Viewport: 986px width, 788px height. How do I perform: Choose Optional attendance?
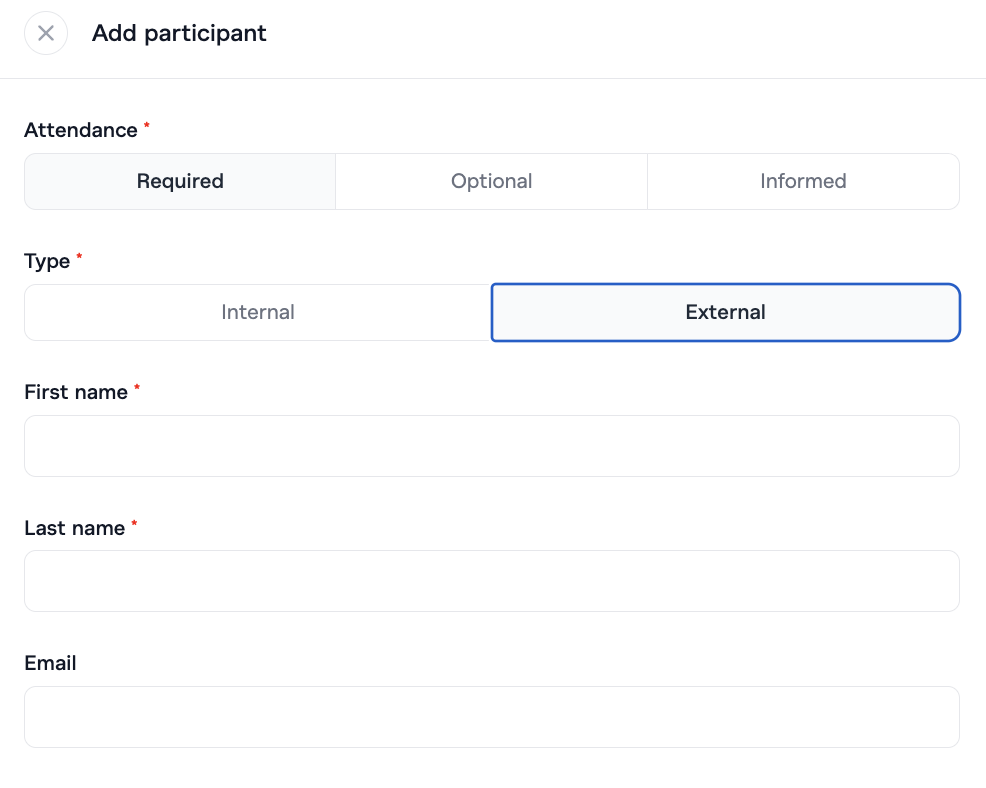click(x=491, y=181)
